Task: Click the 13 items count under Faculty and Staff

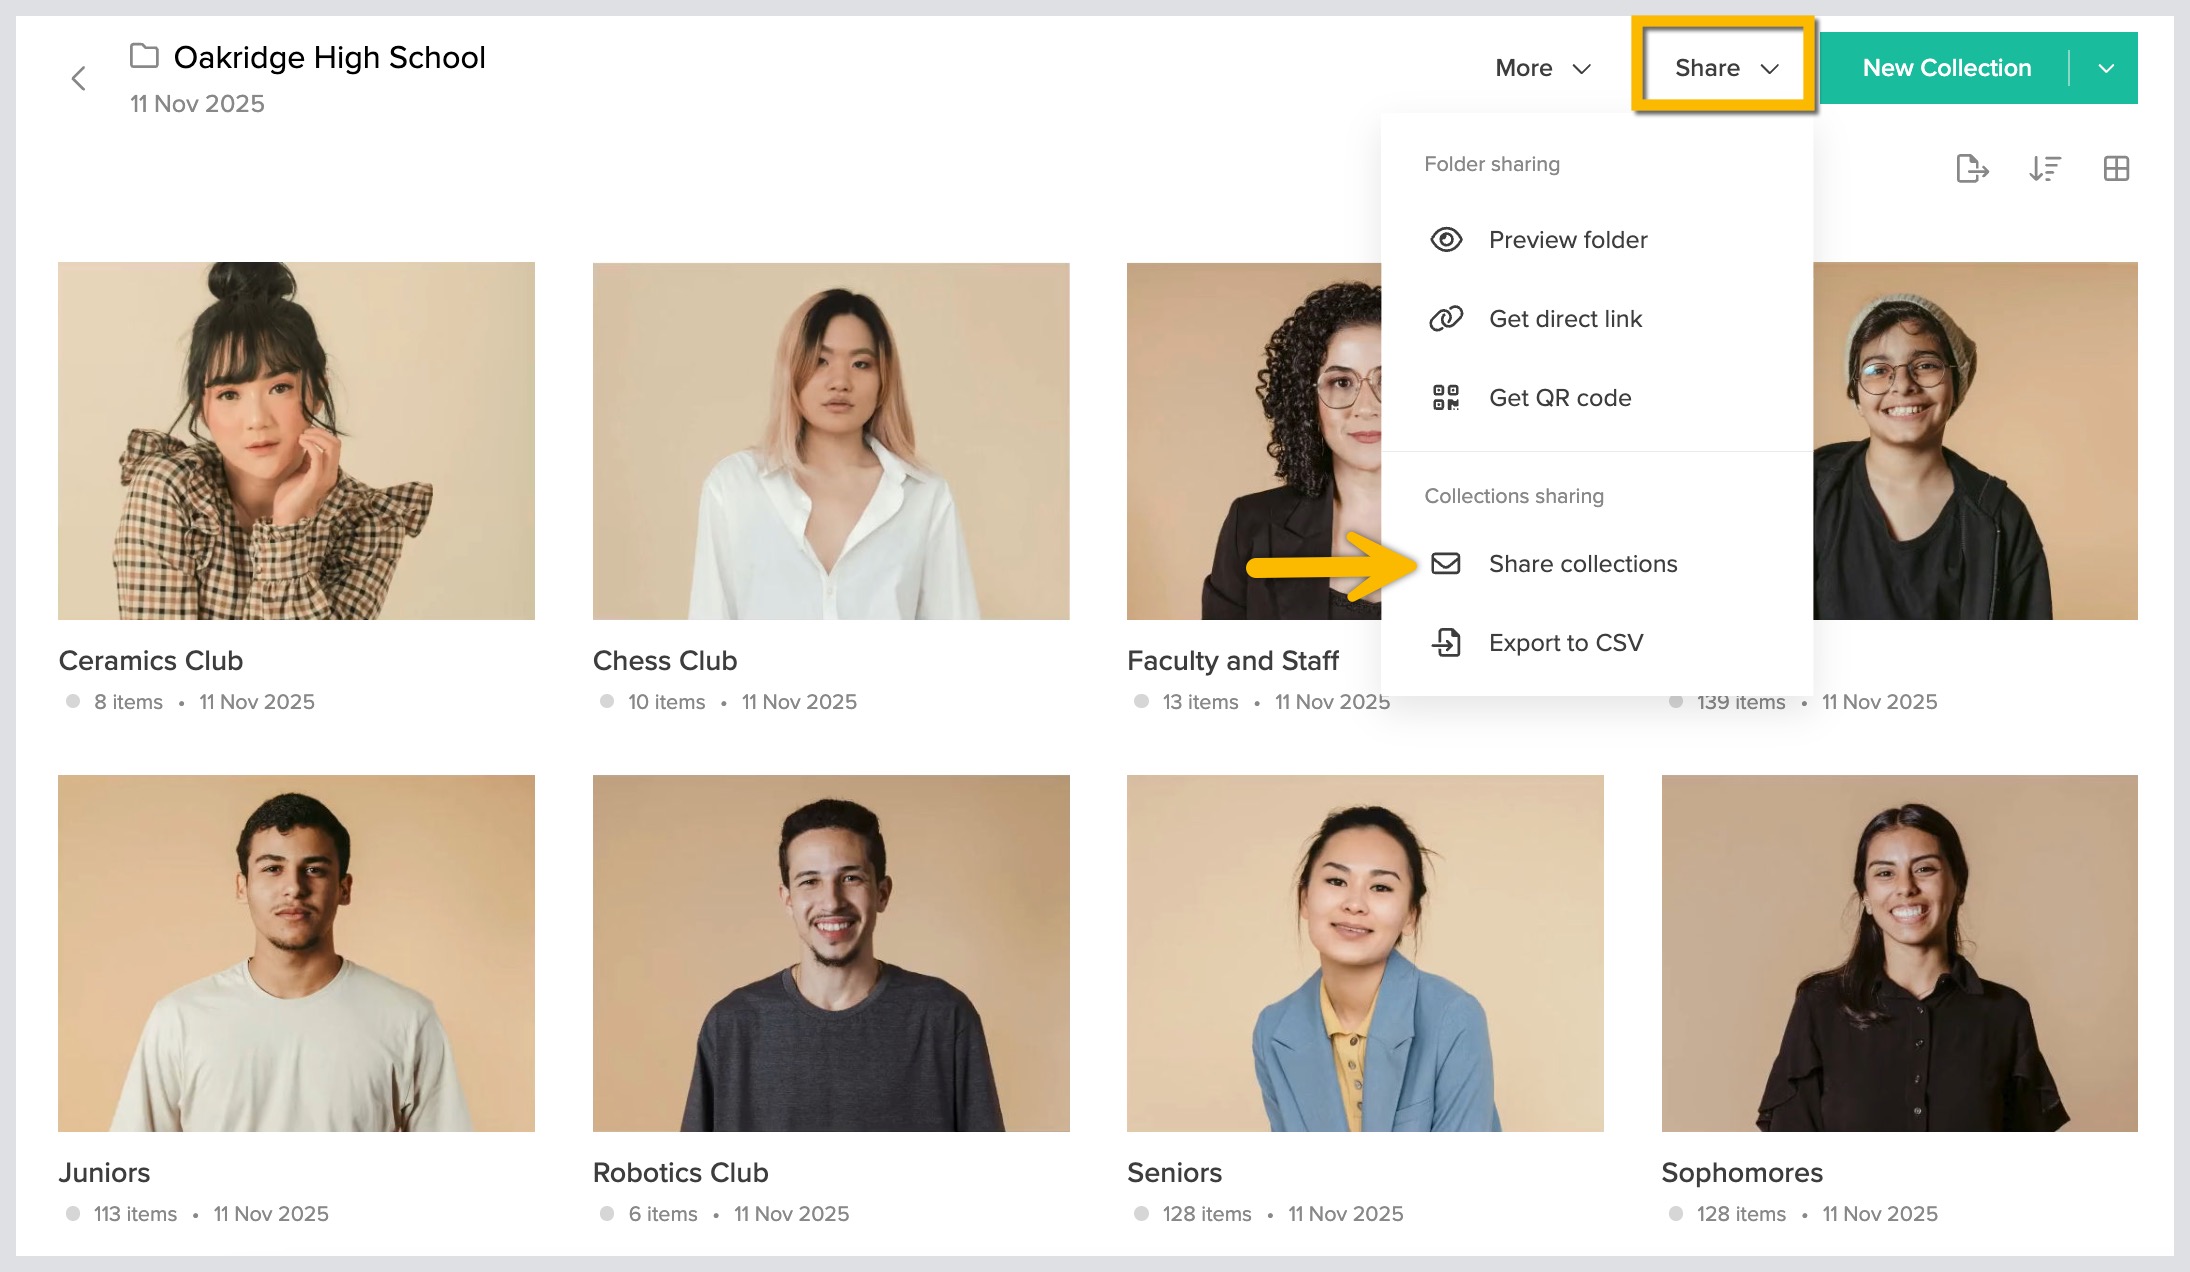Action: (1200, 702)
